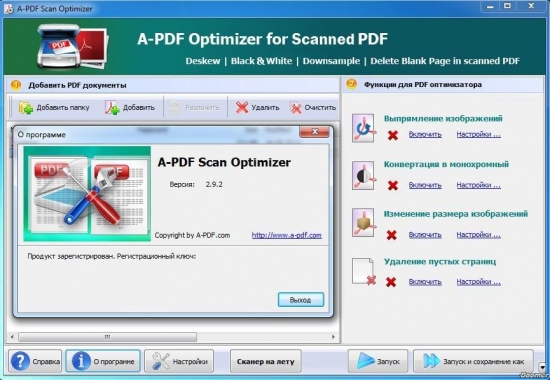The image size is (550, 380).
Task: Select the Удаление пустых страниц page icon
Action: click(x=364, y=271)
